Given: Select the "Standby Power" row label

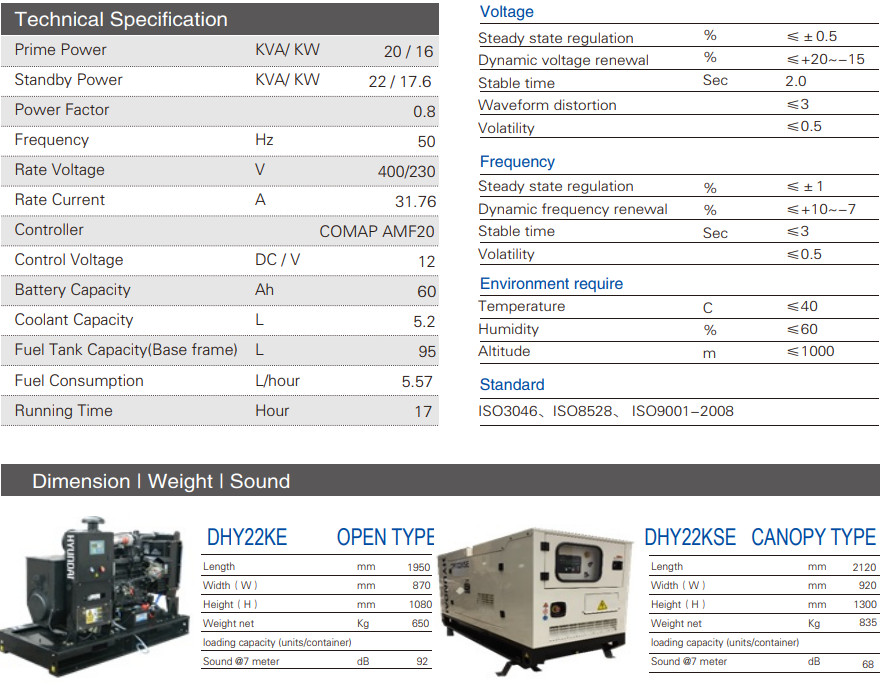Looking at the screenshot, I should pos(68,80).
